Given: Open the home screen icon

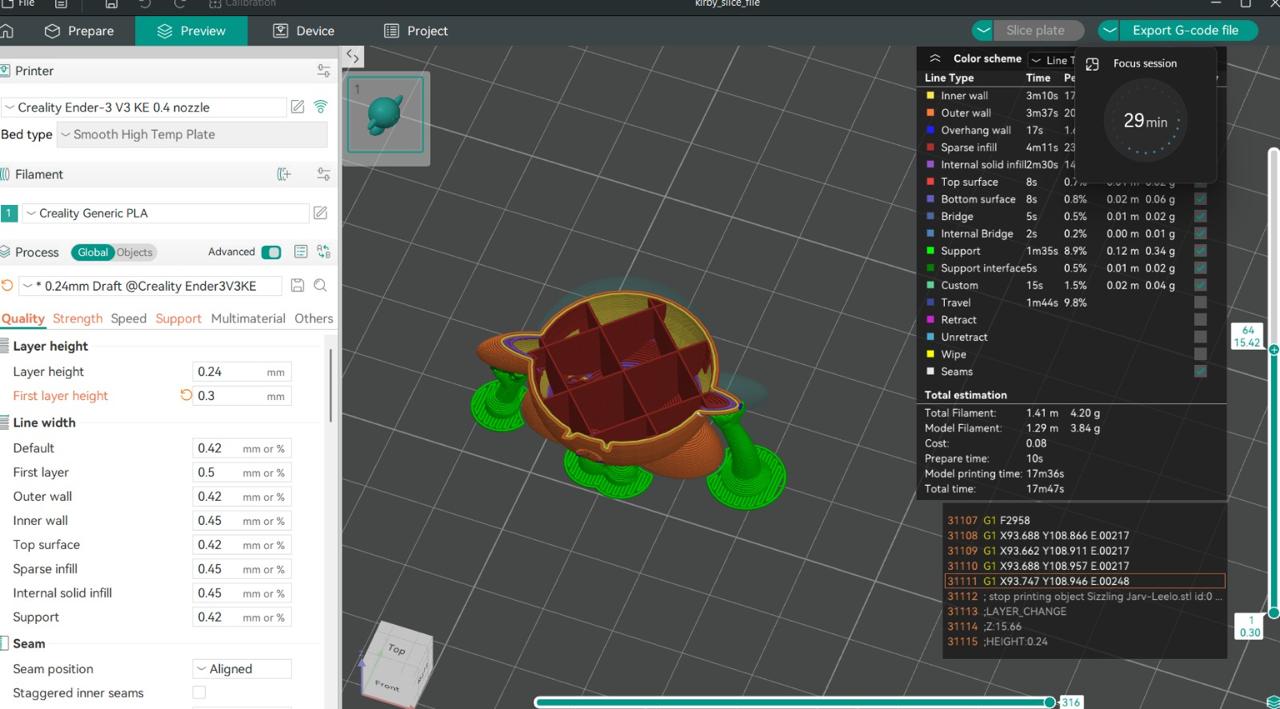Looking at the screenshot, I should point(7,31).
